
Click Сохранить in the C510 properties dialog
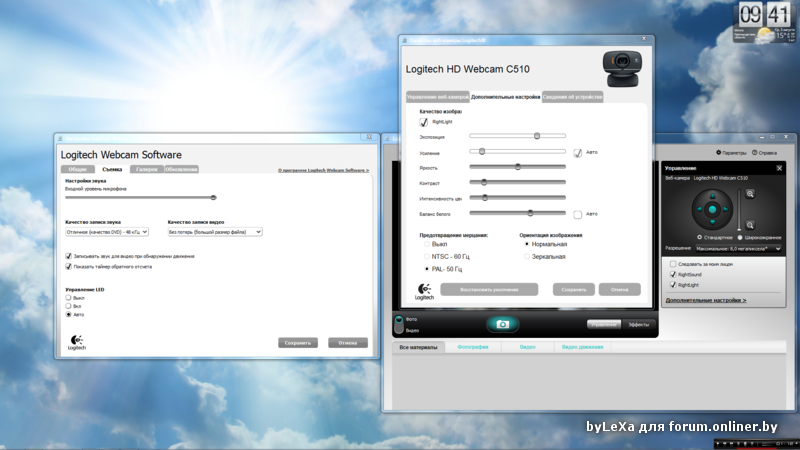[x=573, y=289]
